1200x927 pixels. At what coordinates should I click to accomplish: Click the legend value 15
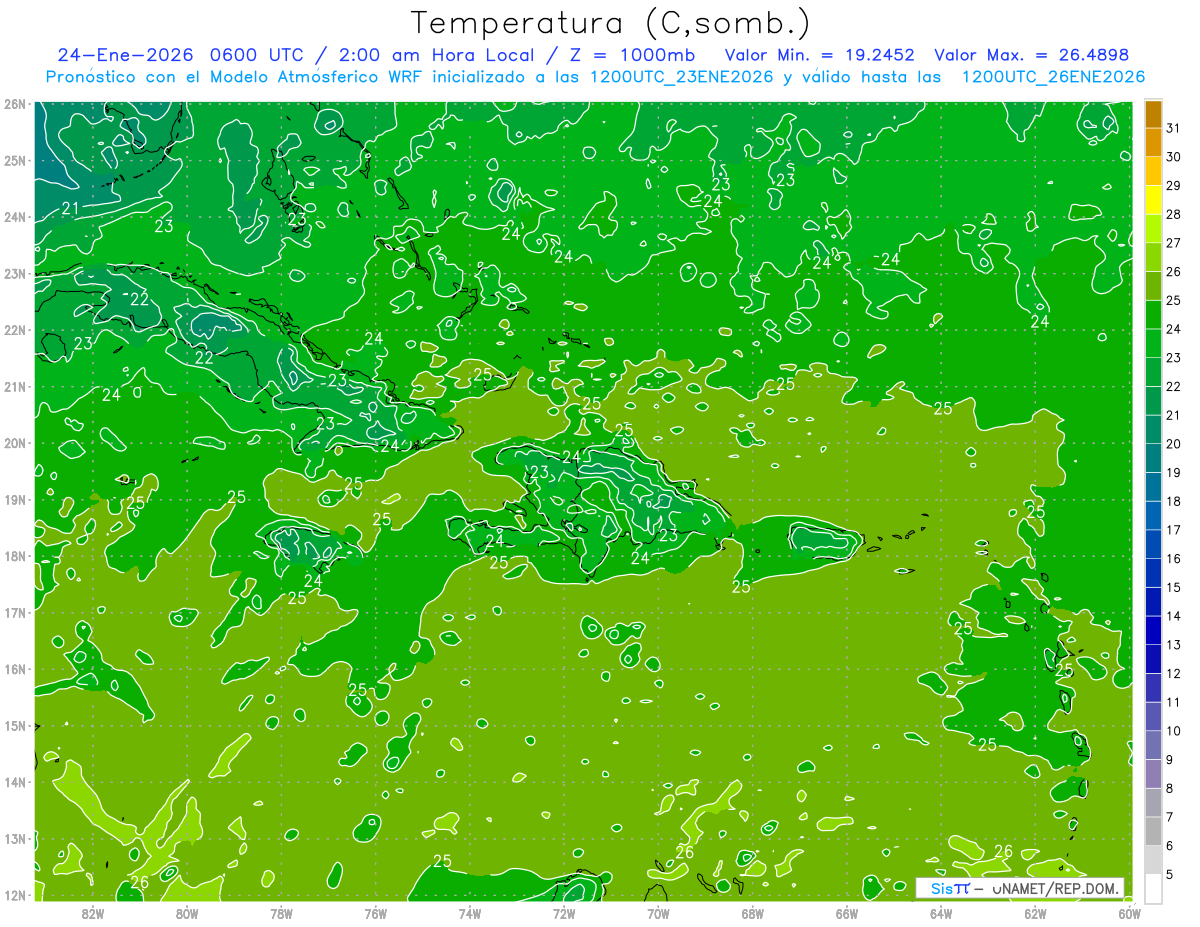1173,588
